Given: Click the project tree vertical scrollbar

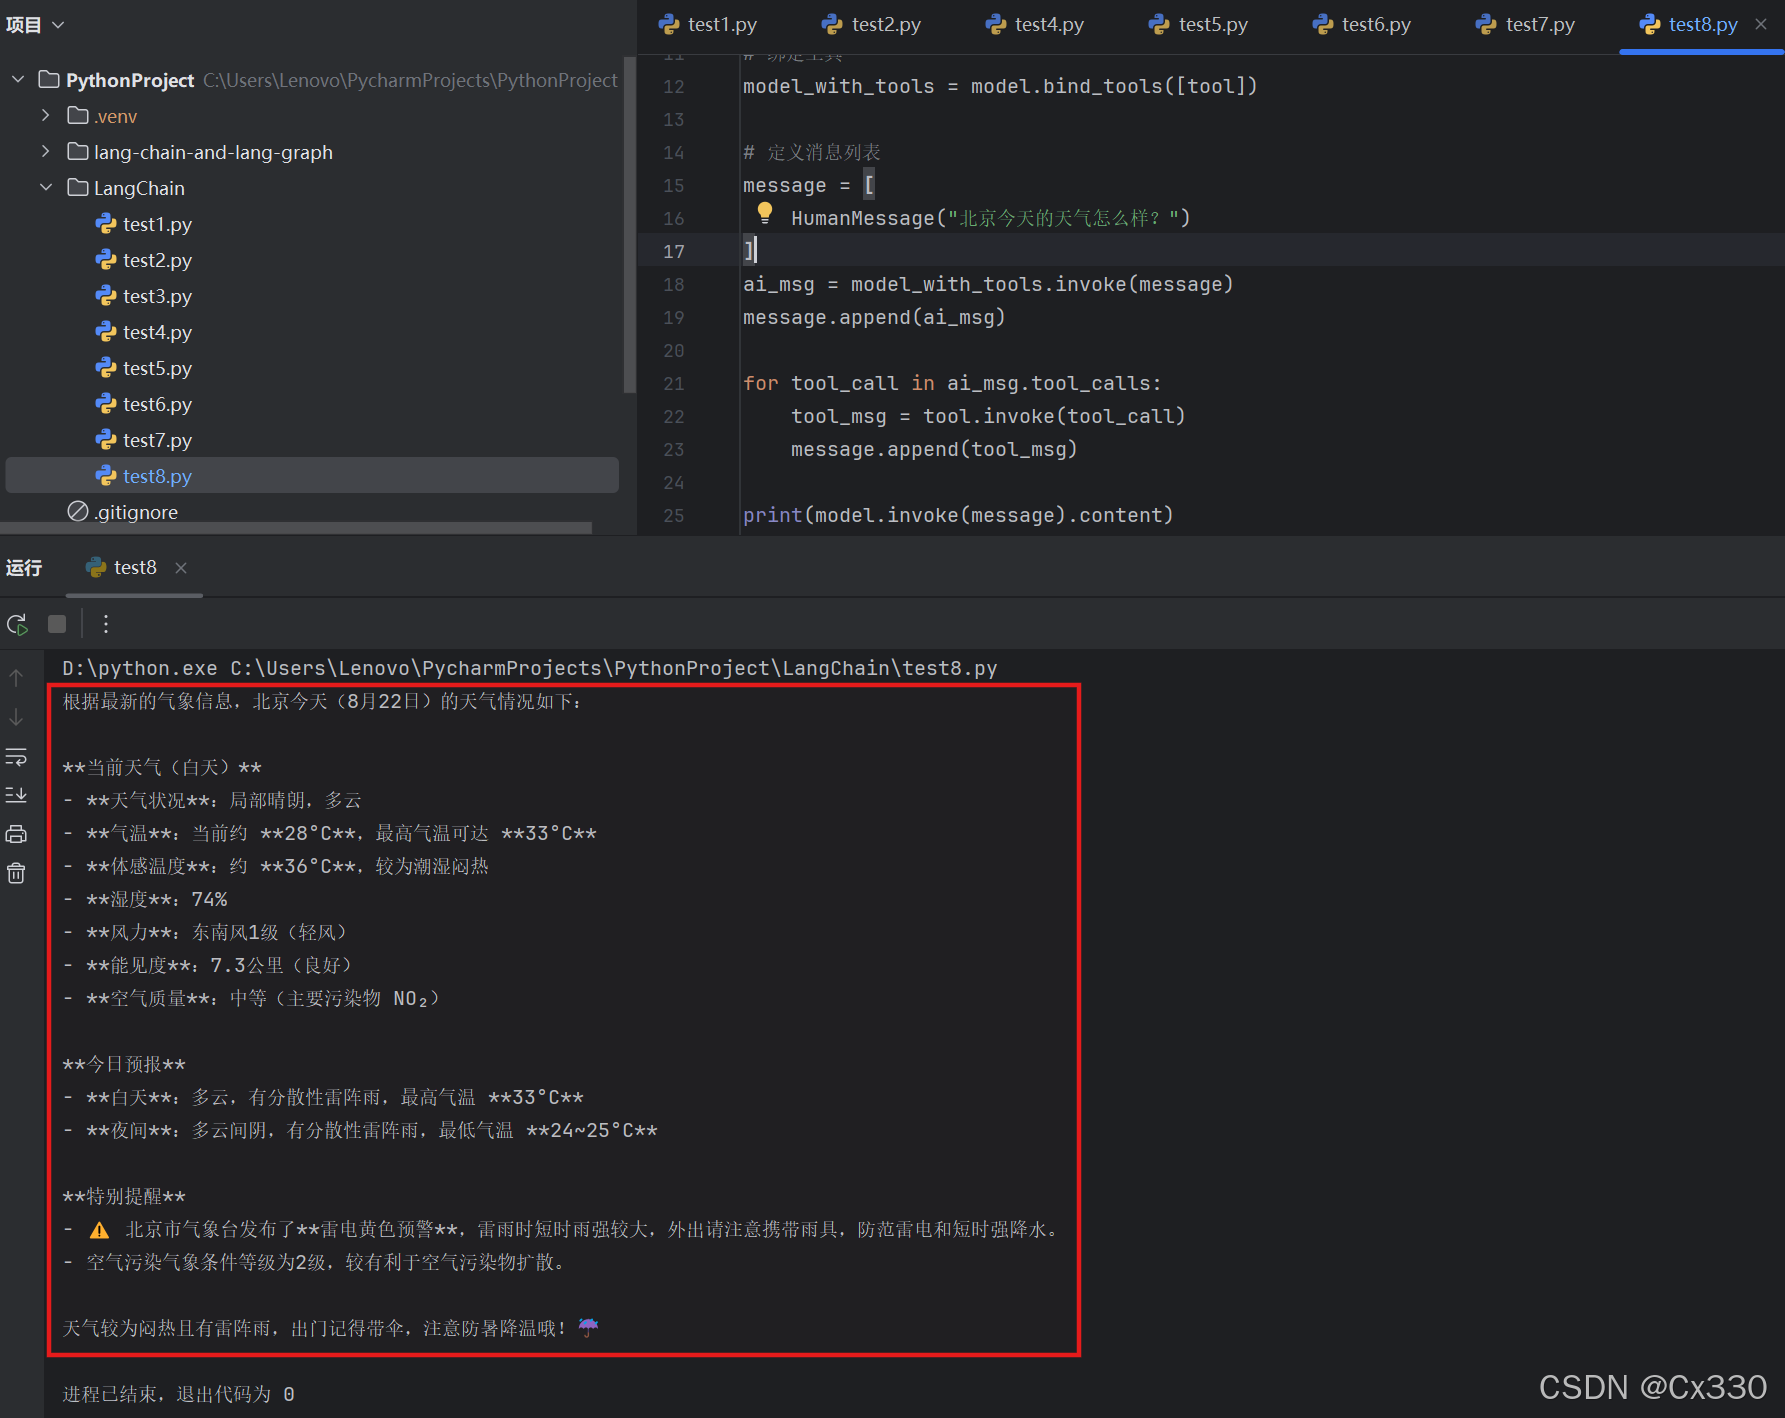Looking at the screenshot, I should point(629,226).
